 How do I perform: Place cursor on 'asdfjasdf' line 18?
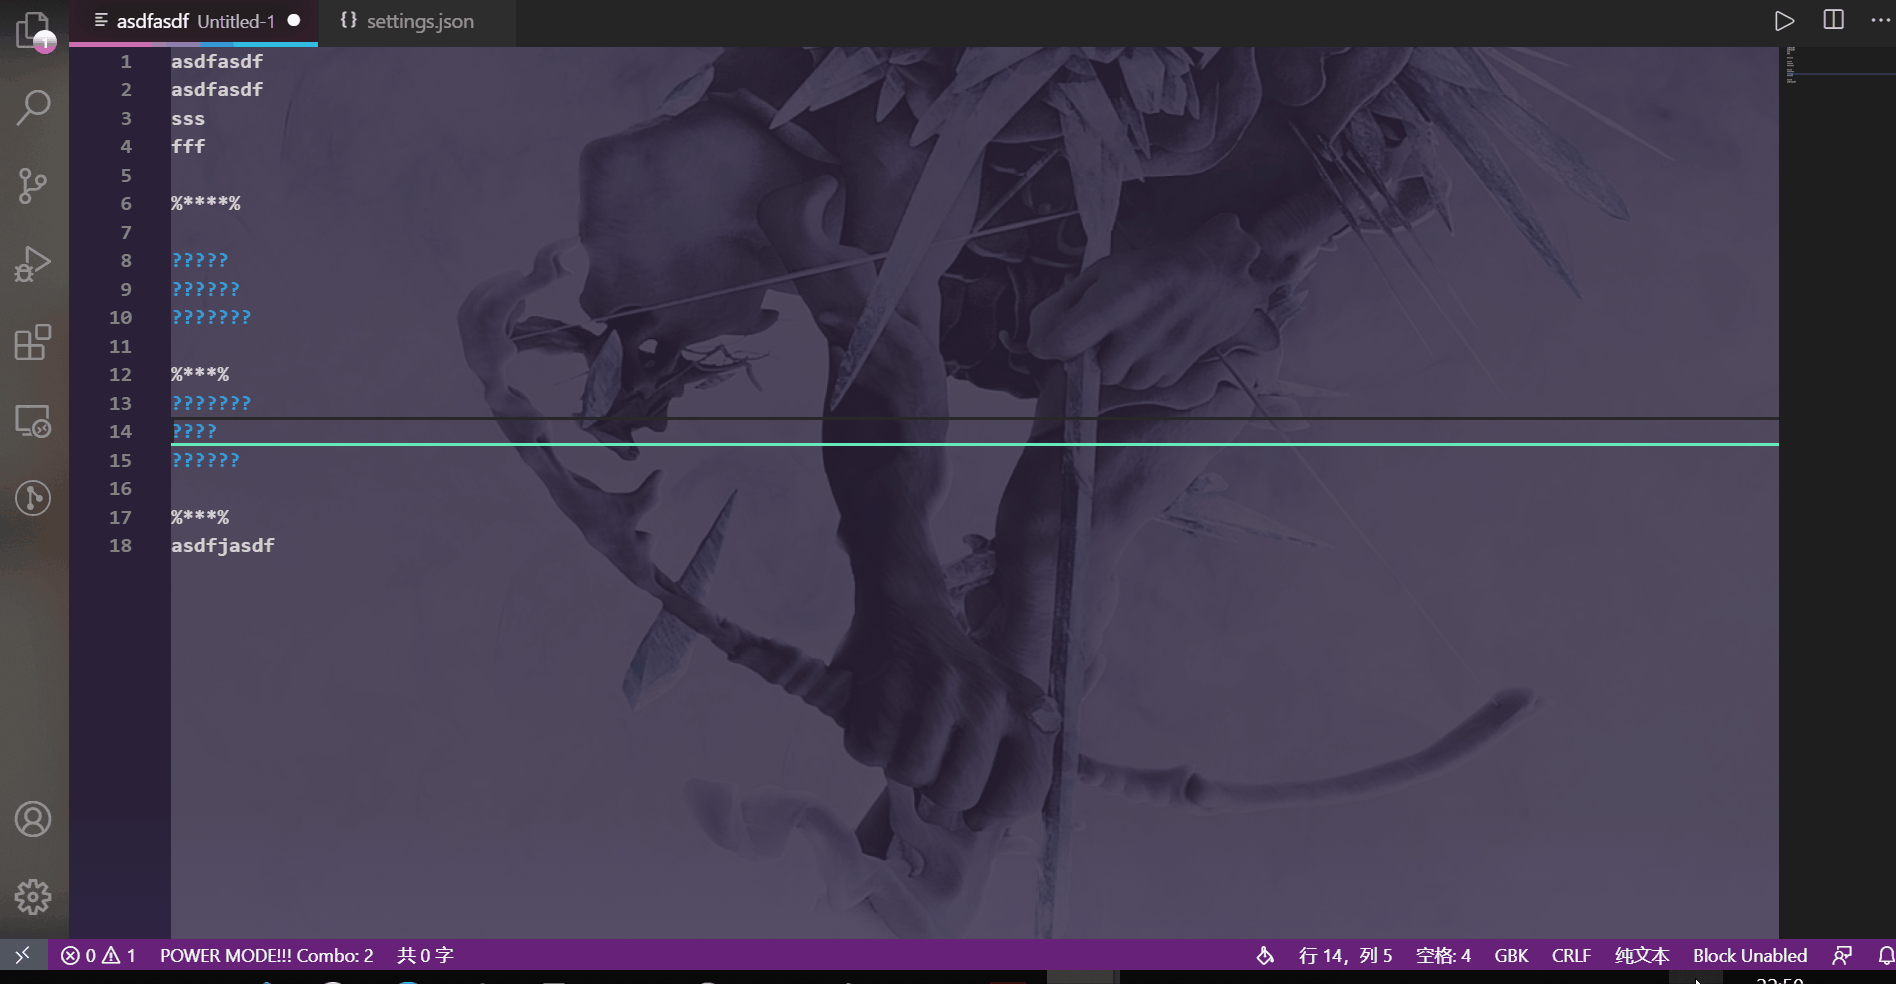223,545
